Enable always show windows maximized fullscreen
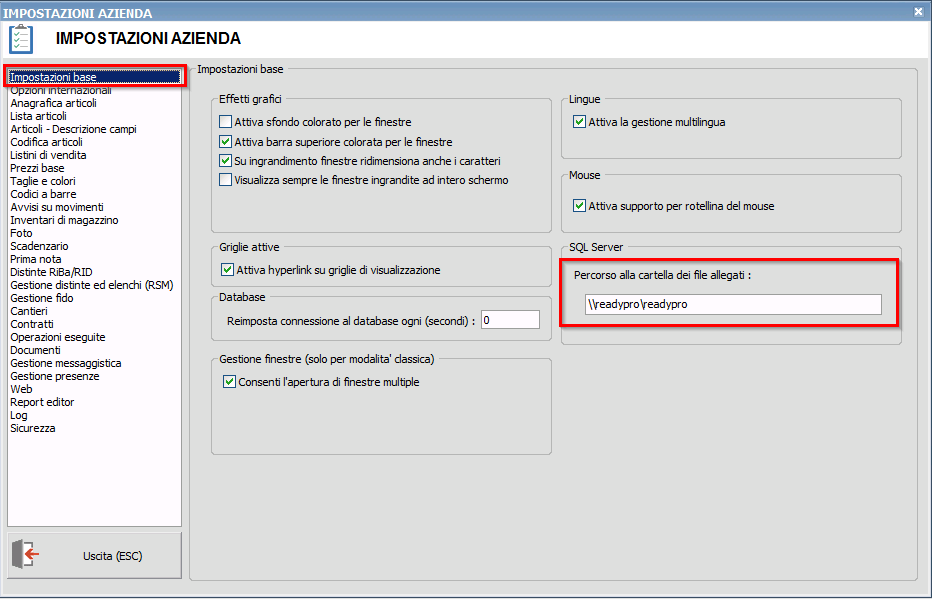Image resolution: width=932 pixels, height=599 pixels. (x=226, y=180)
